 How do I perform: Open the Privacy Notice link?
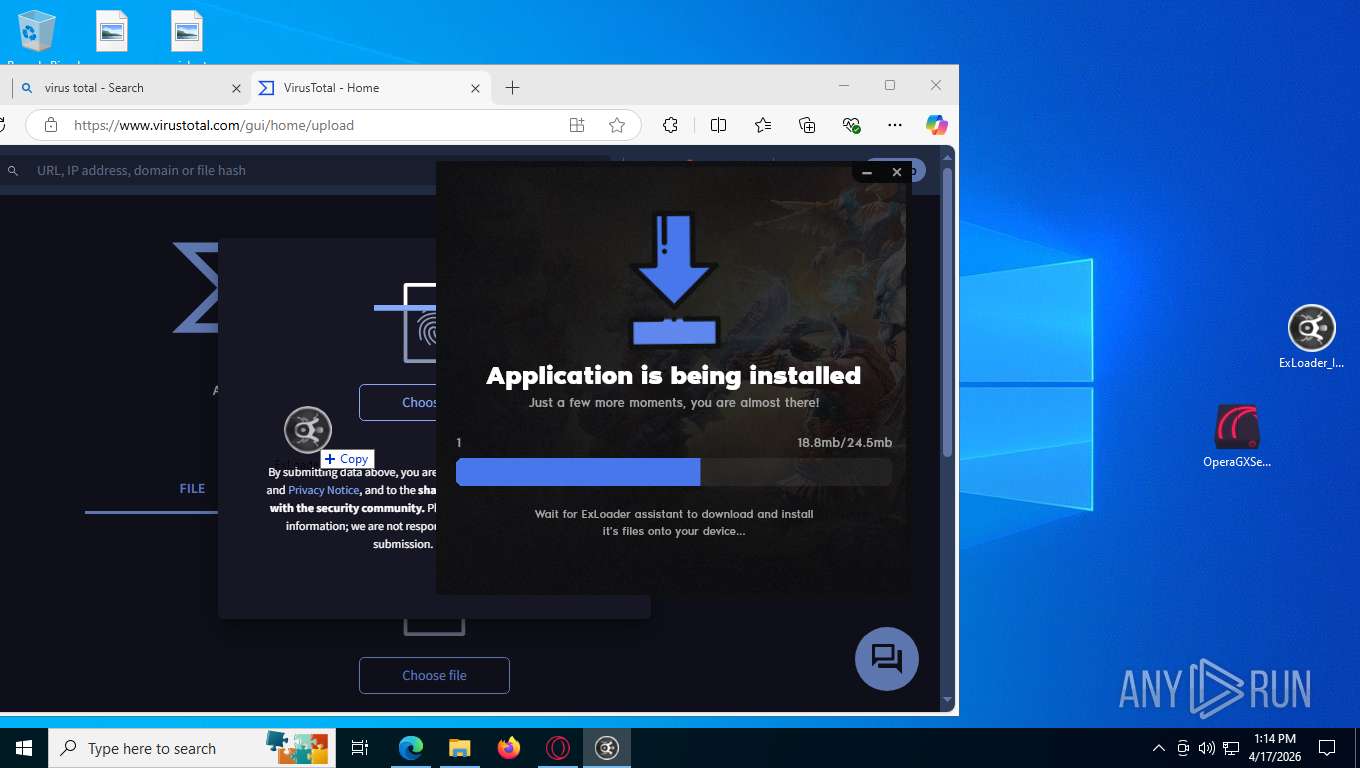(324, 490)
